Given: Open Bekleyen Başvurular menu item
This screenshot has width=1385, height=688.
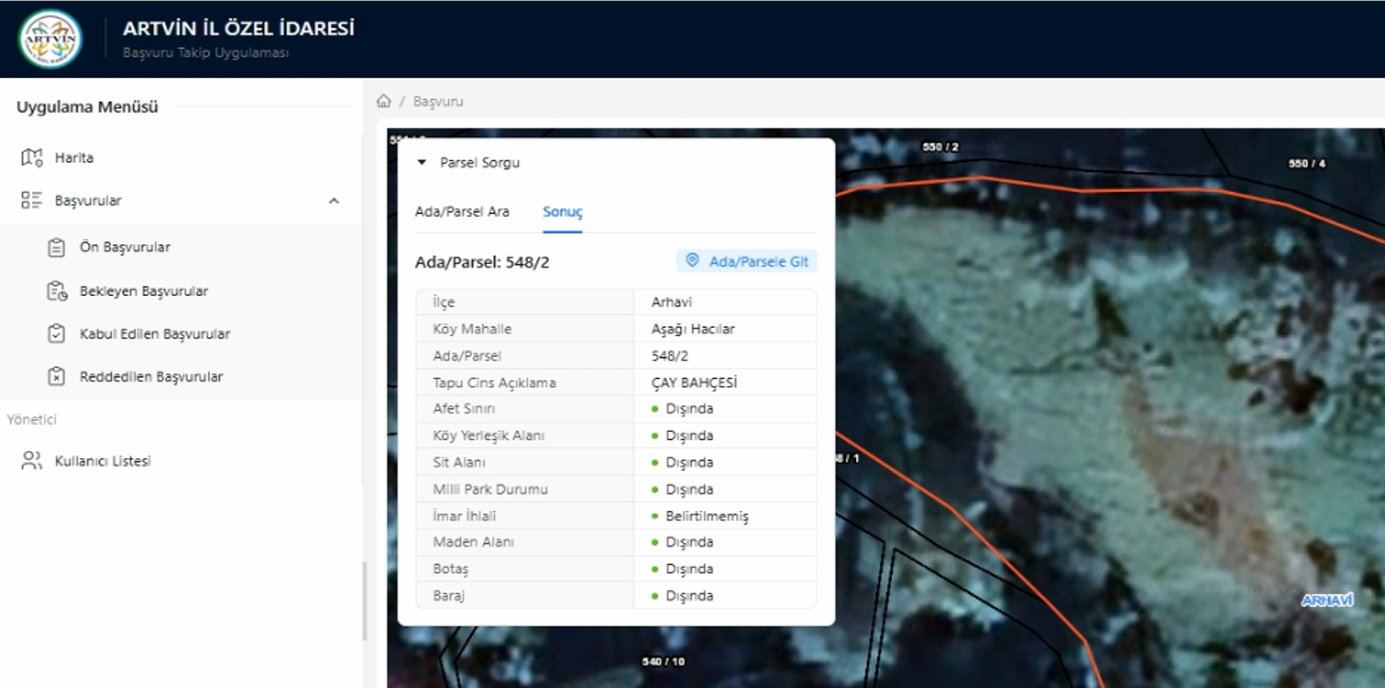Looking at the screenshot, I should [144, 291].
